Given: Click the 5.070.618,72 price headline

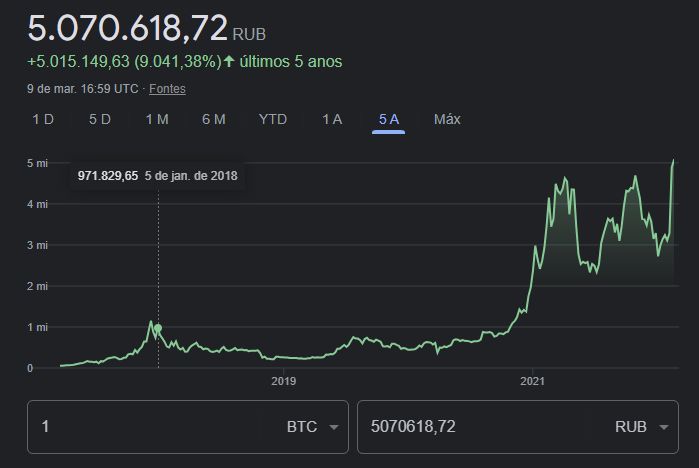Looking at the screenshot, I should pyautogui.click(x=127, y=28).
